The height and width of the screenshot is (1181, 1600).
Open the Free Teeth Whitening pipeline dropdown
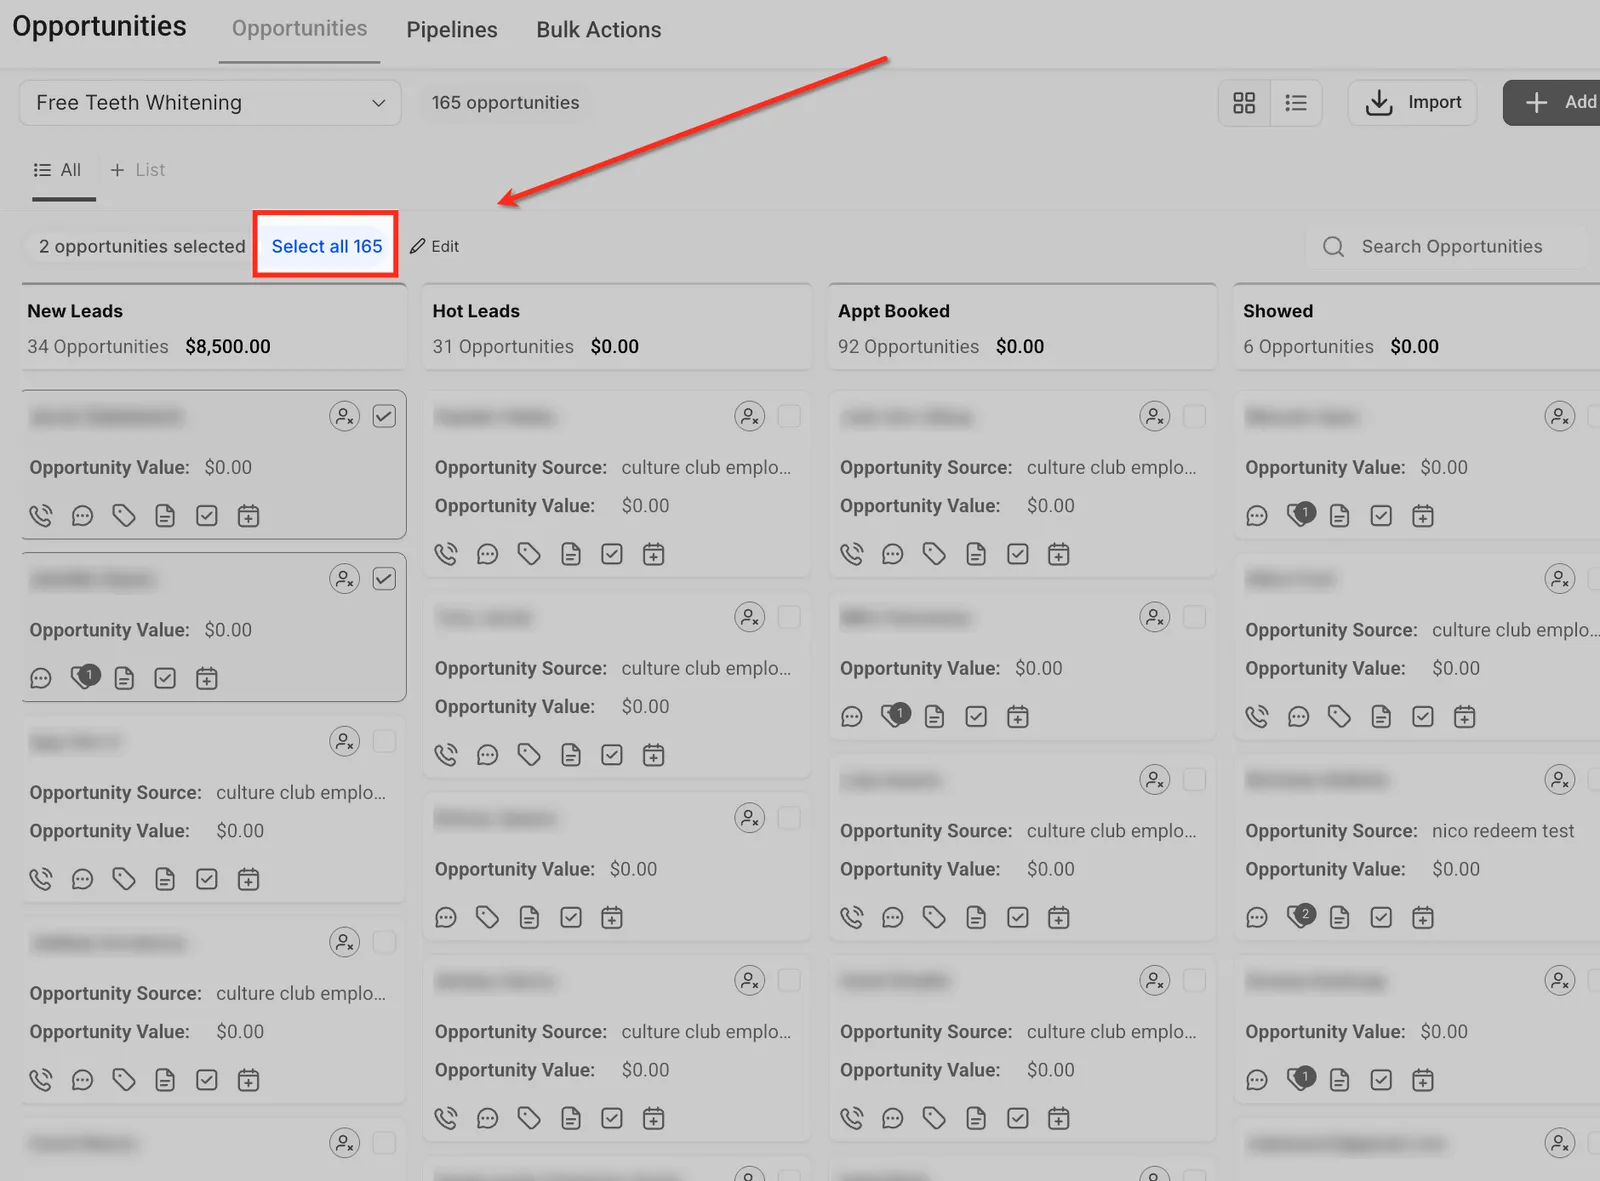tap(210, 103)
